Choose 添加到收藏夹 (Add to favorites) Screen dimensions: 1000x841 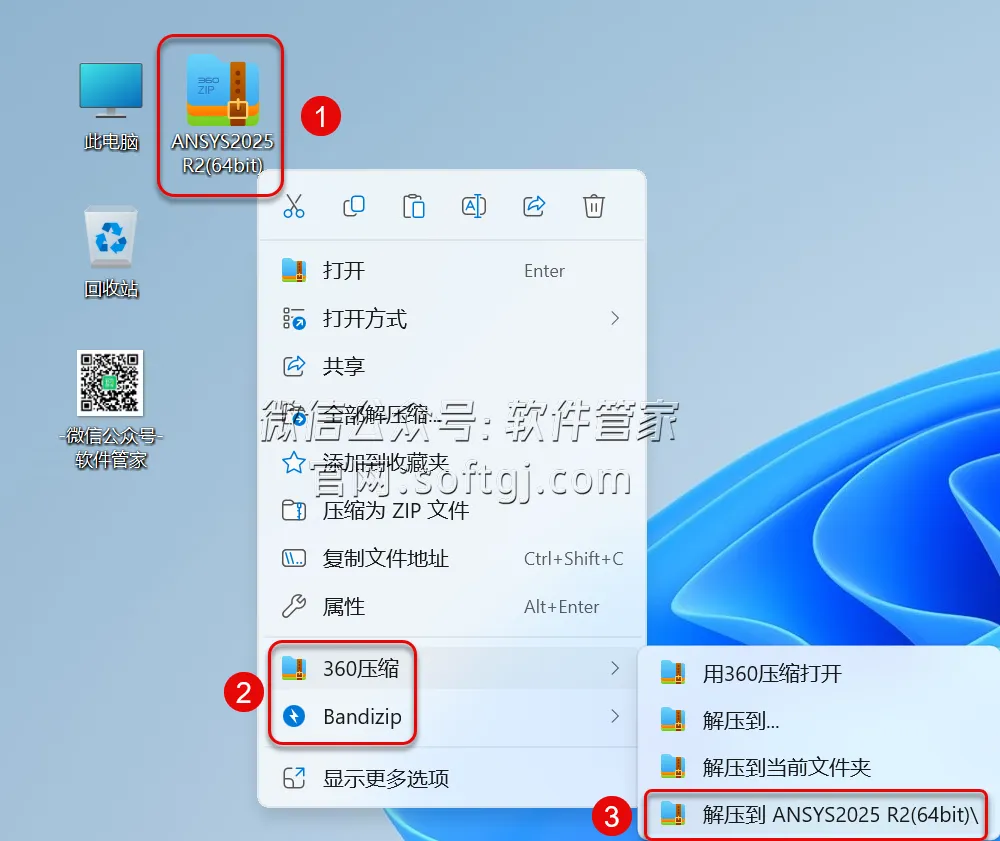pyautogui.click(x=452, y=462)
